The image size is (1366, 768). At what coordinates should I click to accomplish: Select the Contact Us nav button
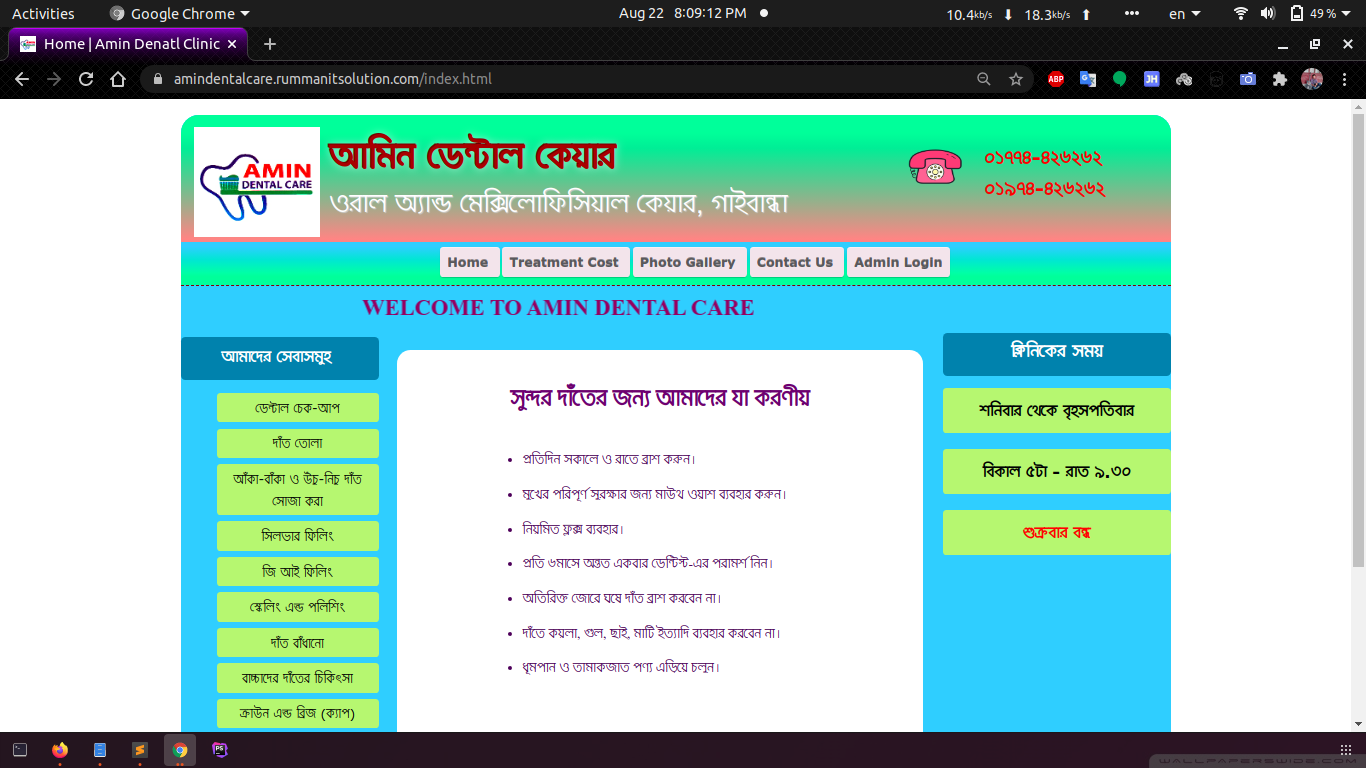pos(795,262)
